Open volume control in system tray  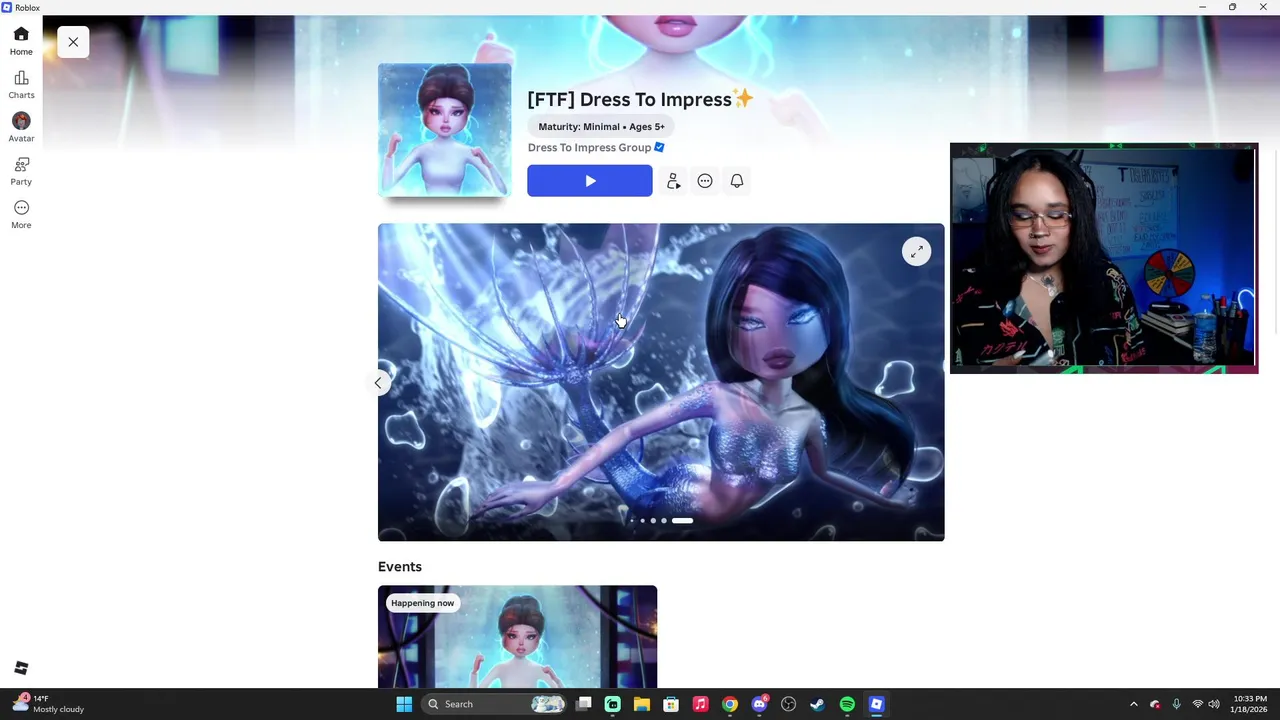1213,704
